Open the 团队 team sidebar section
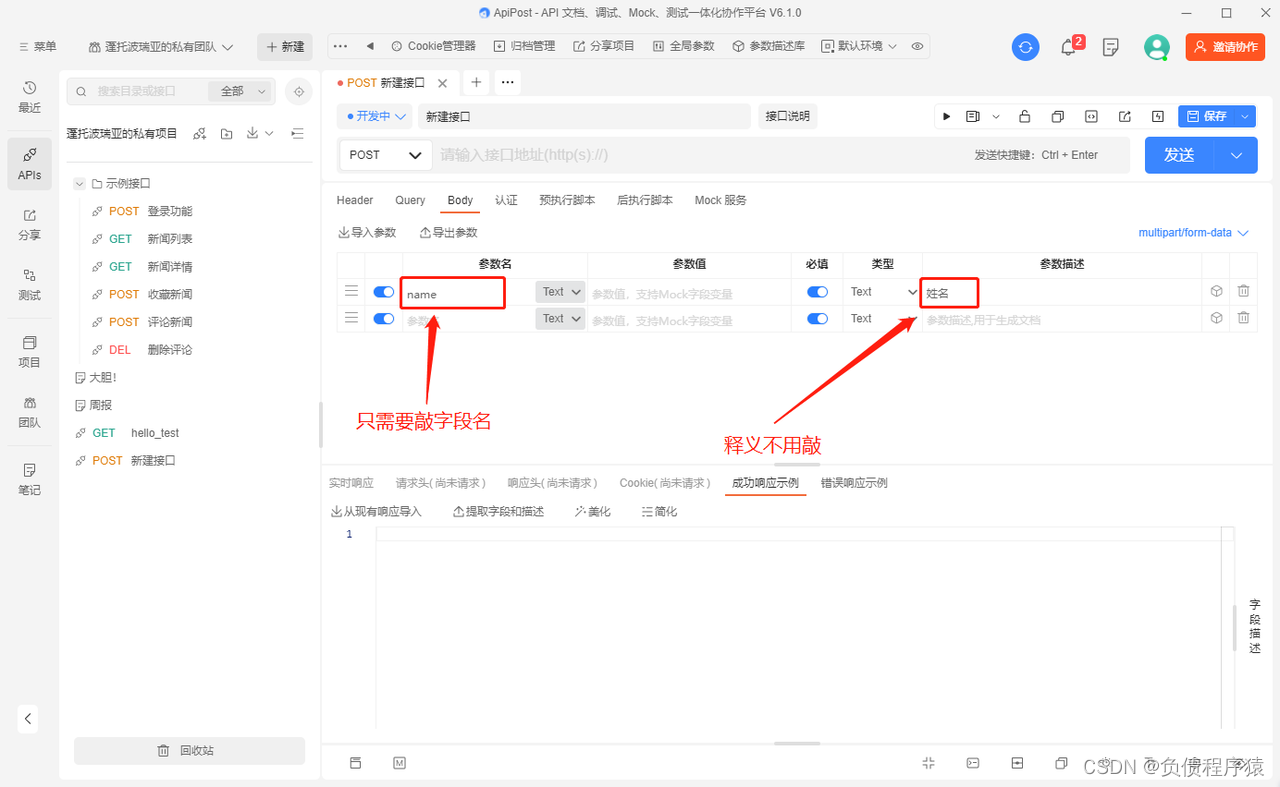 [29, 411]
